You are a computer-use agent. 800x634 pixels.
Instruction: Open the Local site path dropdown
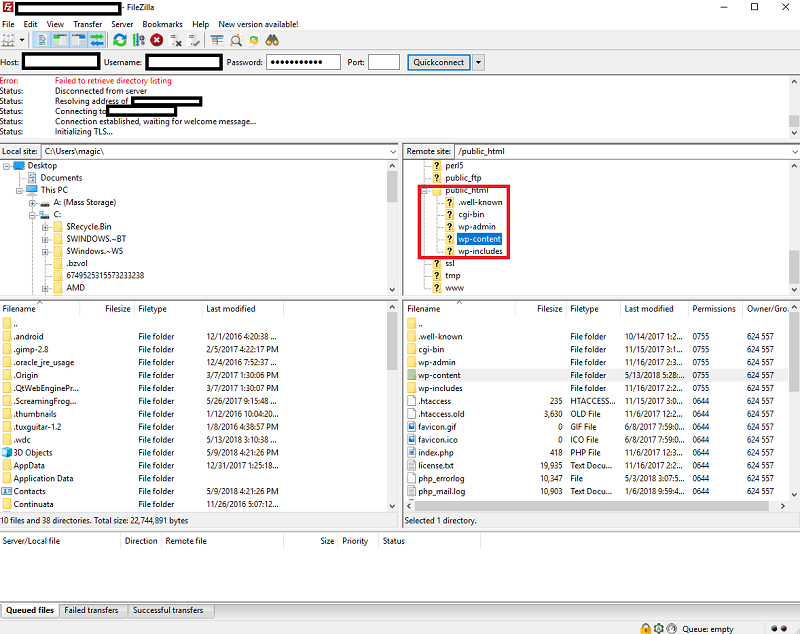(x=392, y=151)
